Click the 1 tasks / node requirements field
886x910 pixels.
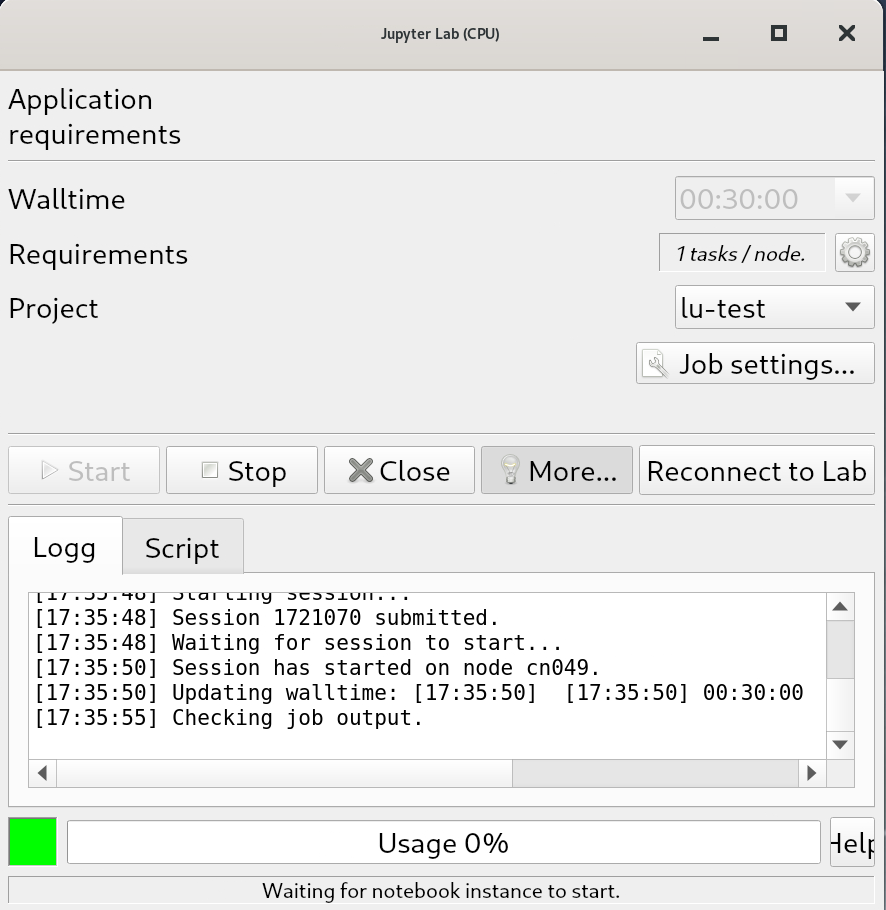tap(741, 253)
